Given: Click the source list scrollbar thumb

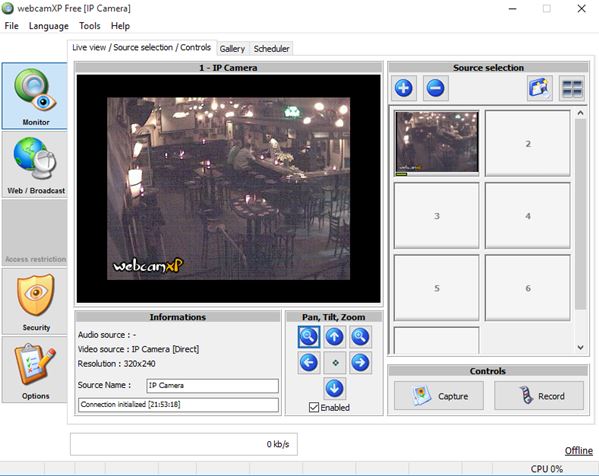Looking at the screenshot, I should click(581, 214).
